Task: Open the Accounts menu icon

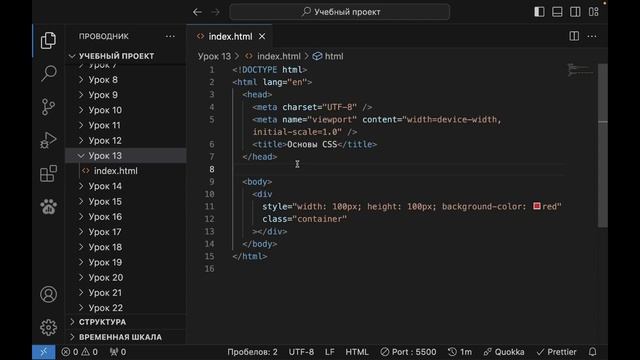Action: (x=48, y=294)
